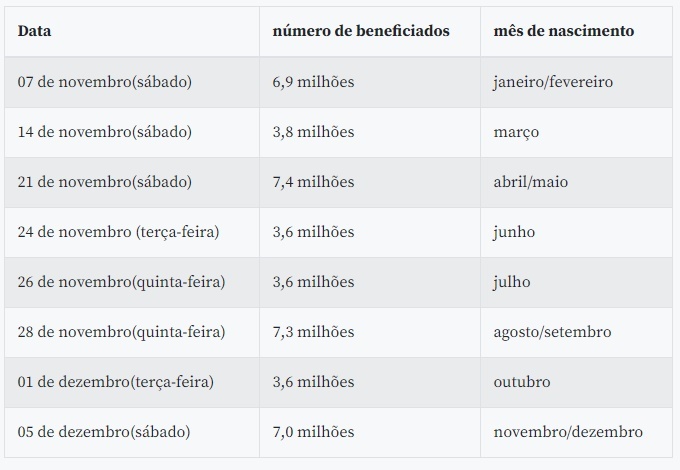Click the "01 de dezembro(terça-feira)" cell
Screen dimensions: 680x470
coord(115,382)
